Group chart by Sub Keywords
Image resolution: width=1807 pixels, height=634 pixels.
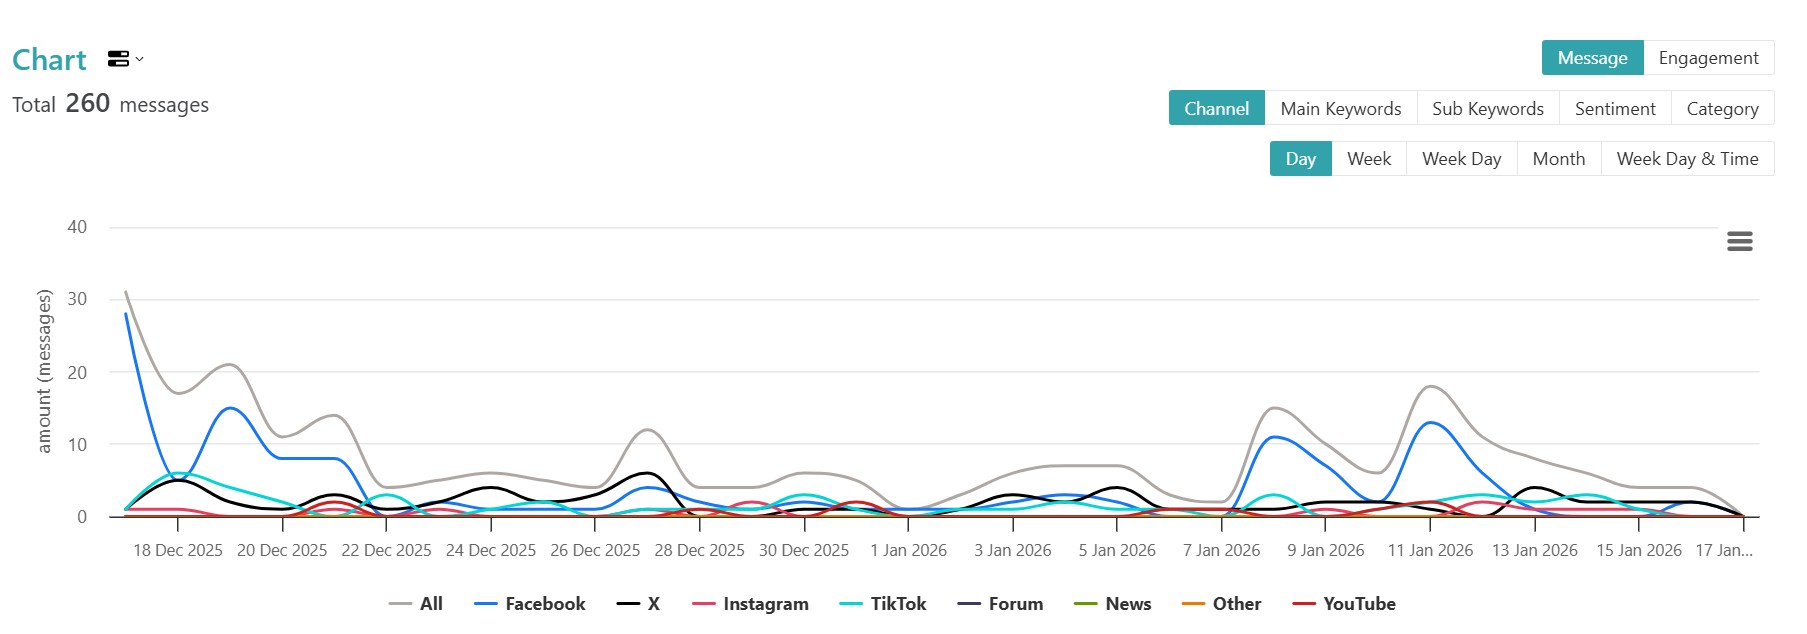(x=1487, y=108)
